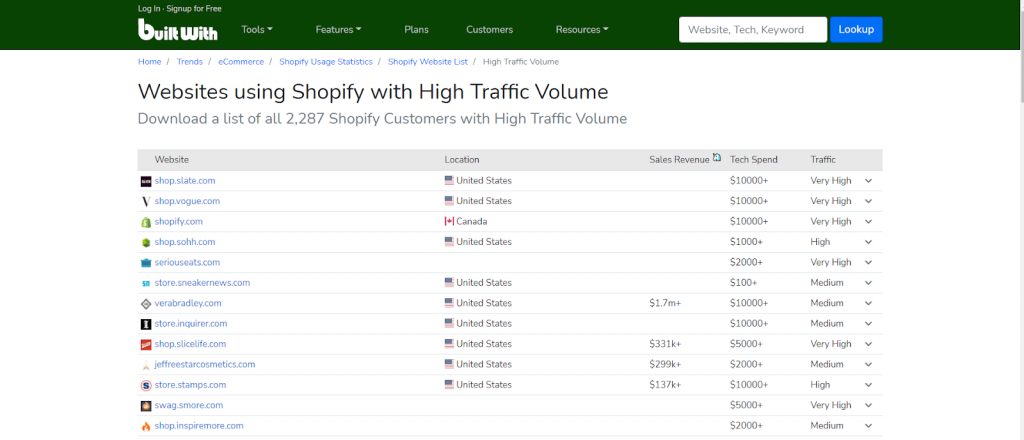Expand the shopify.com row chevron
Screen dimensions: 1024x440
(x=869, y=221)
